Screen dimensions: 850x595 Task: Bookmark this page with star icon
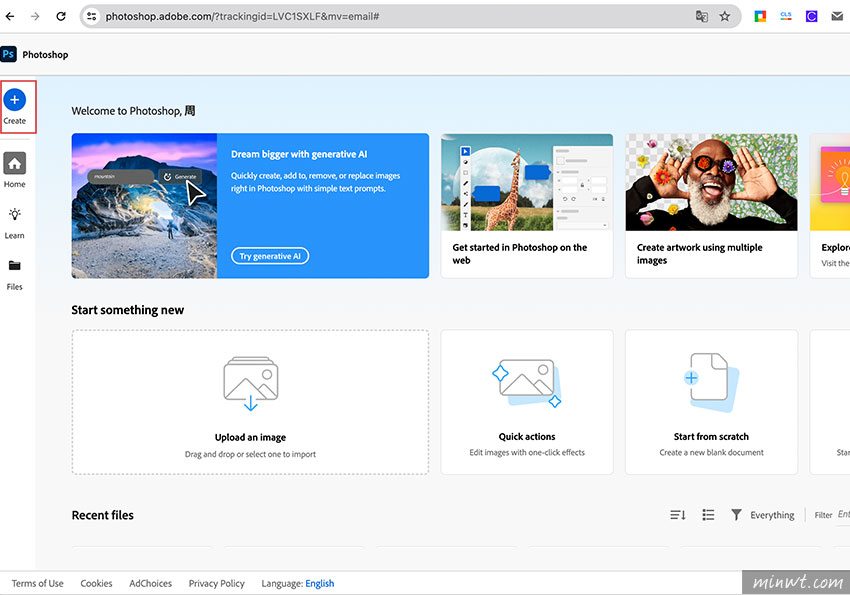point(725,16)
